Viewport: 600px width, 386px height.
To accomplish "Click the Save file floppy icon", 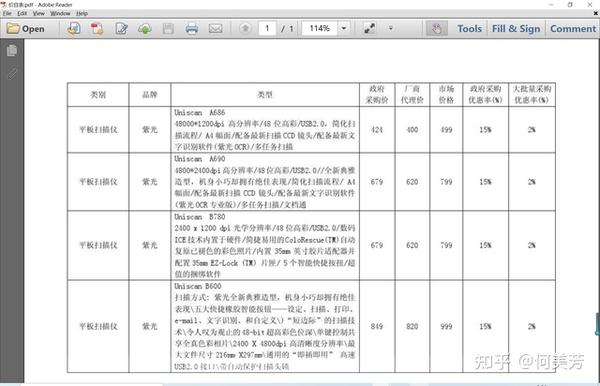I will (168, 29).
